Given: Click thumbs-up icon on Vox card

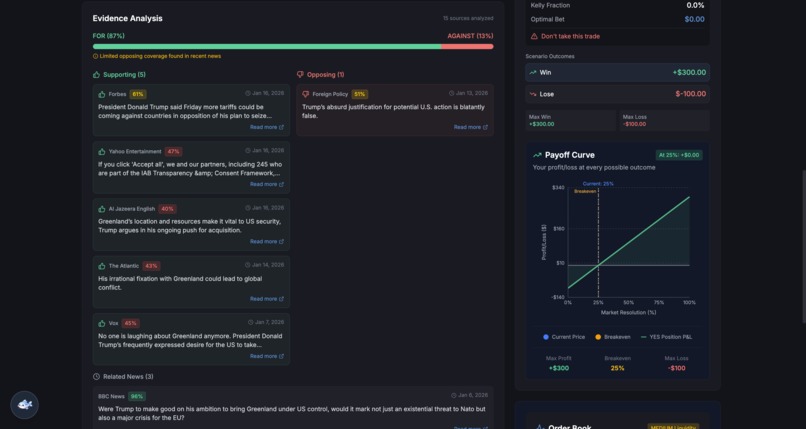Looking at the screenshot, I should coord(102,324).
